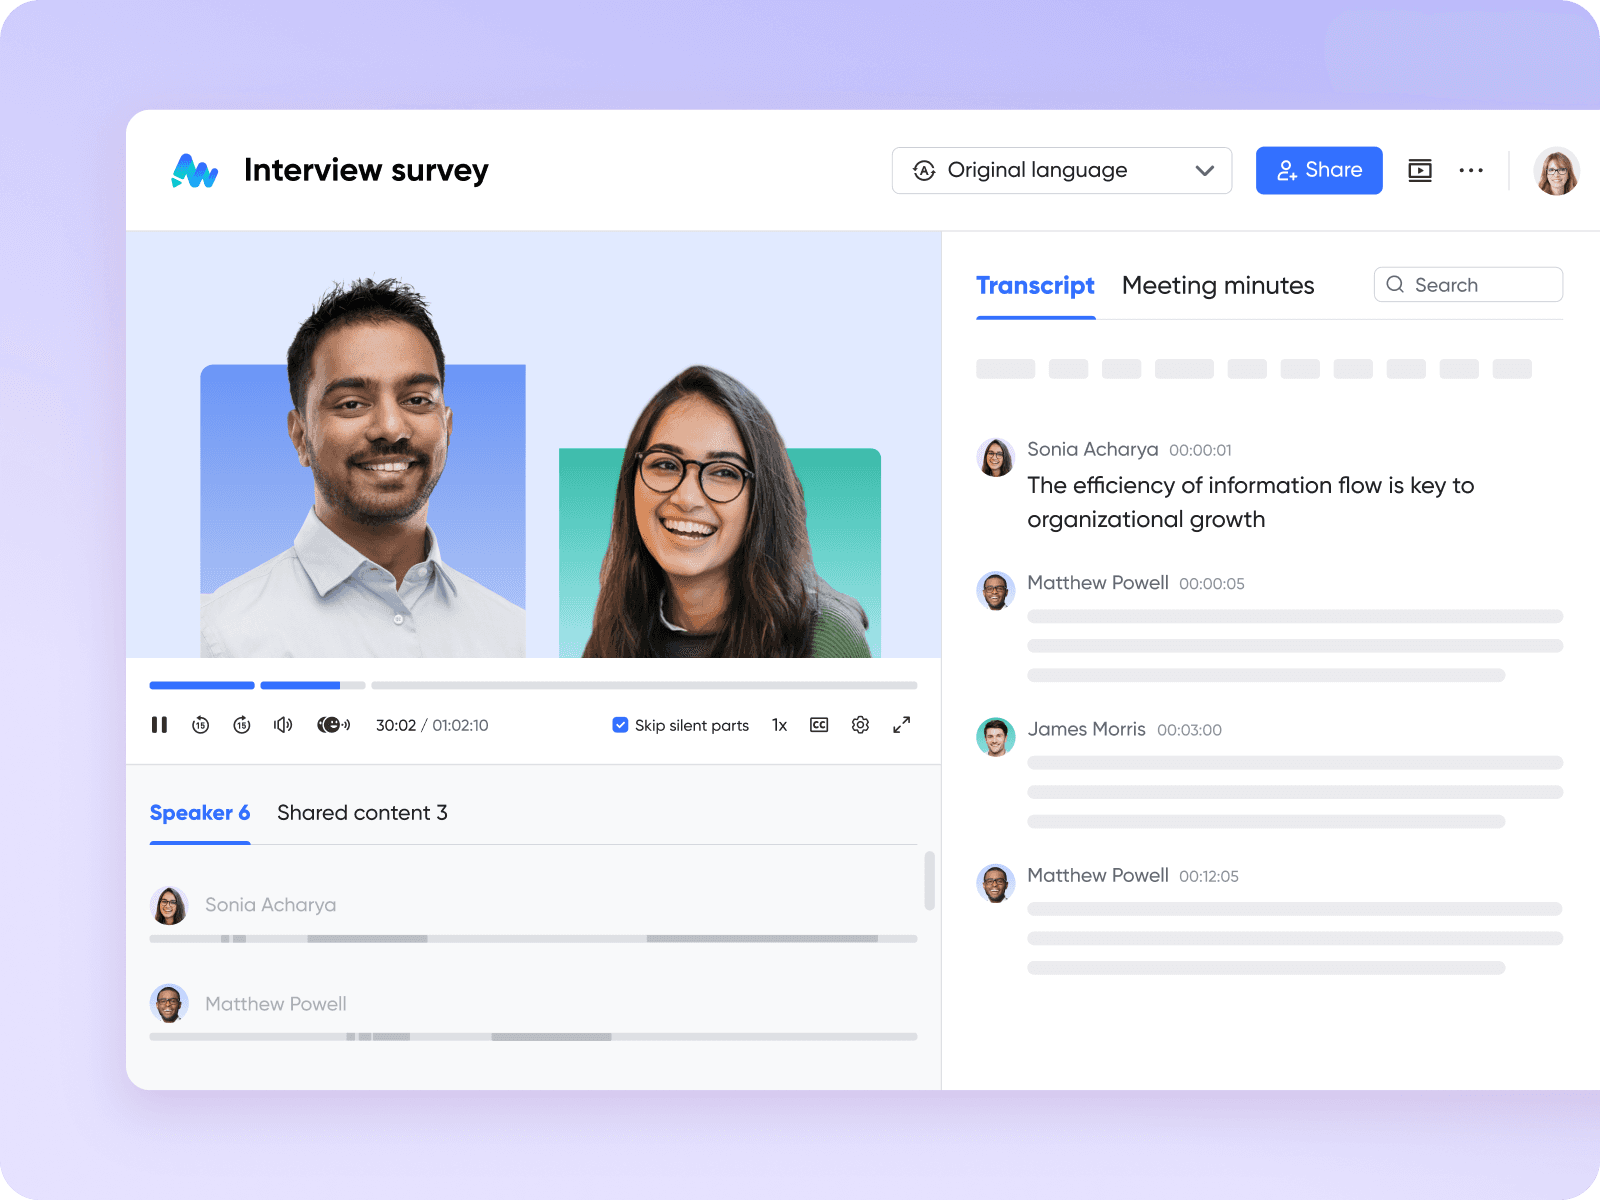The width and height of the screenshot is (1600, 1200).
Task: Click Matthew Powell avatar at 00:00:05
Action: click(995, 591)
